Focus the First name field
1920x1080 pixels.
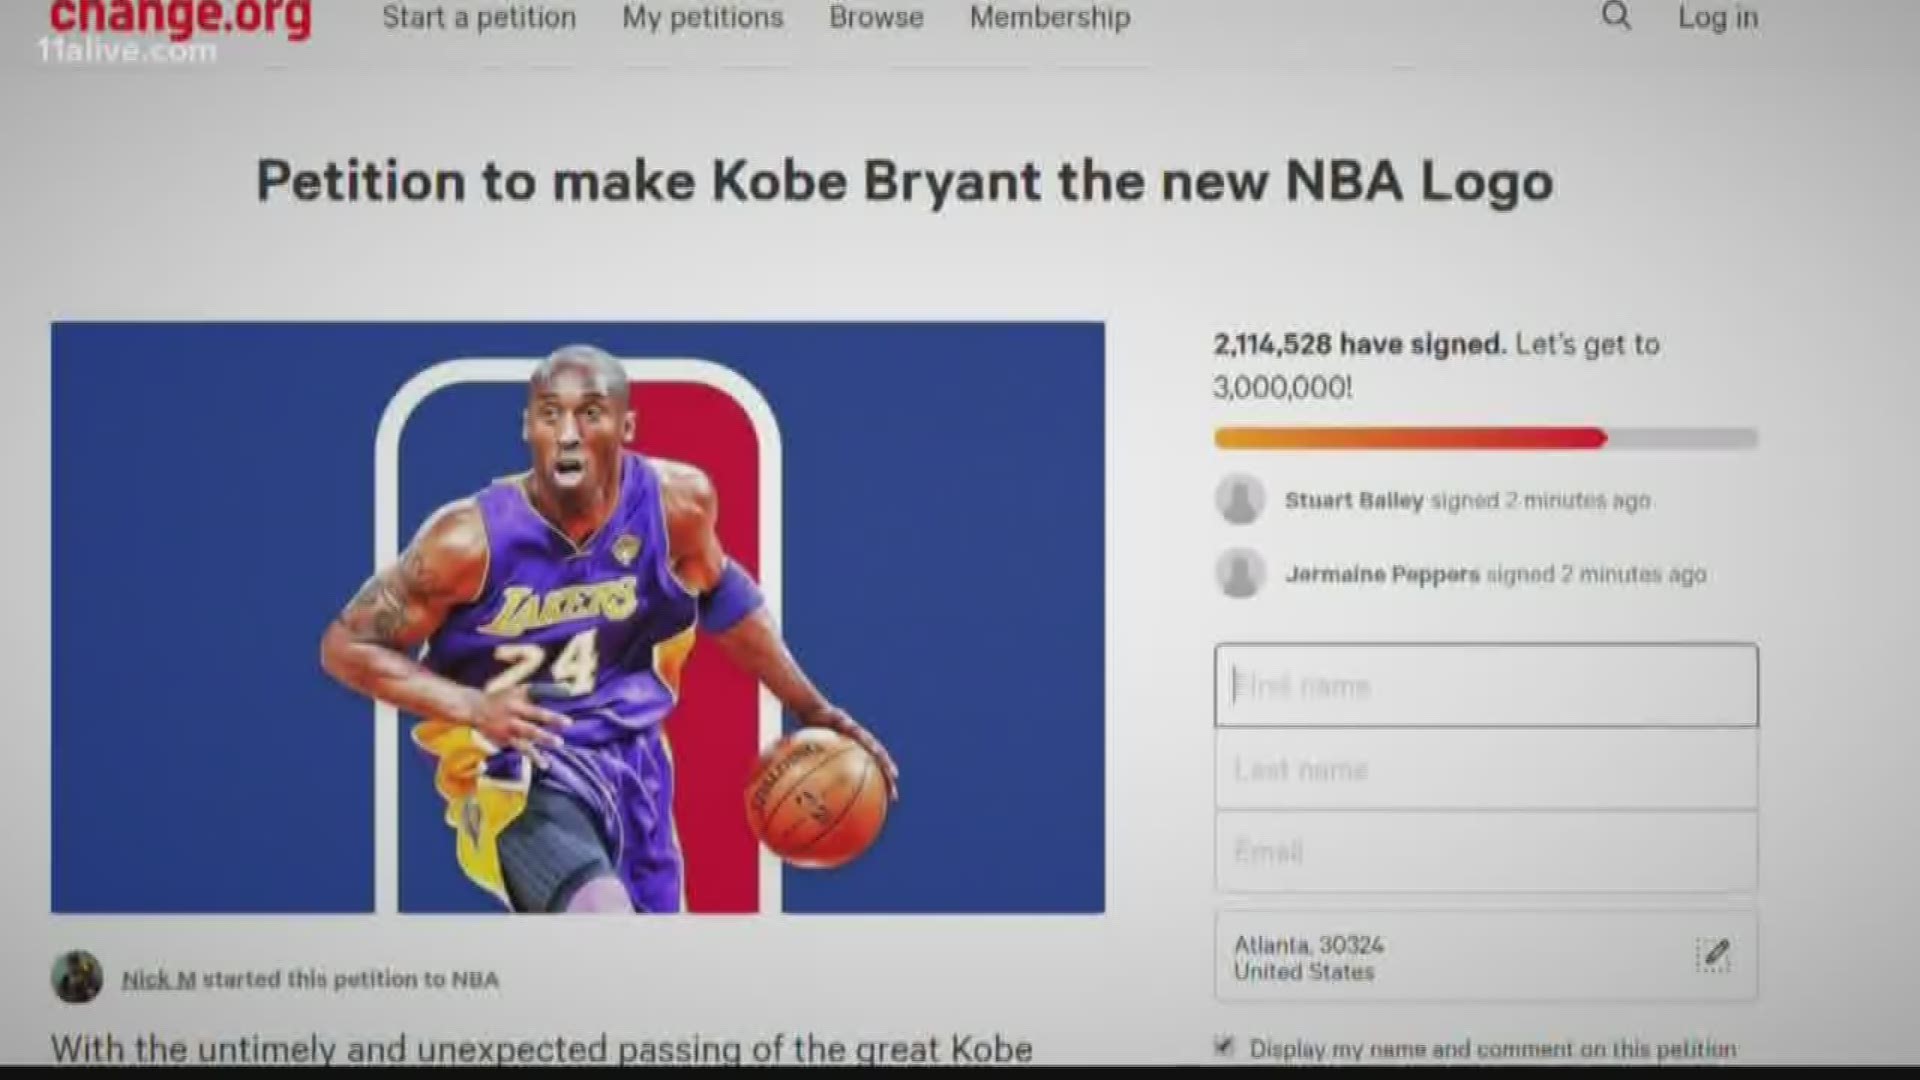pyautogui.click(x=1486, y=685)
